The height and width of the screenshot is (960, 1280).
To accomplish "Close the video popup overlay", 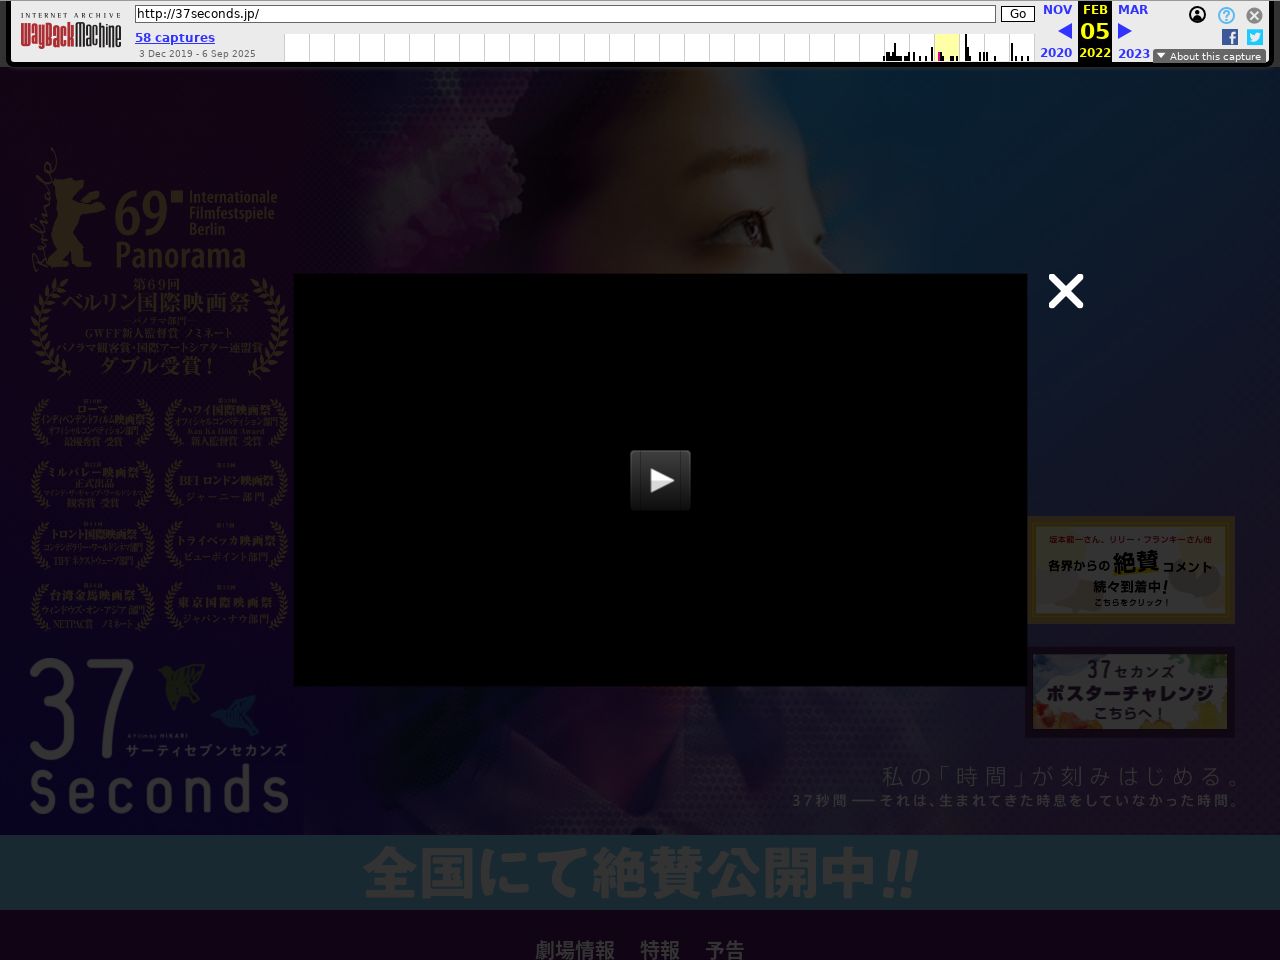I will click(1065, 291).
